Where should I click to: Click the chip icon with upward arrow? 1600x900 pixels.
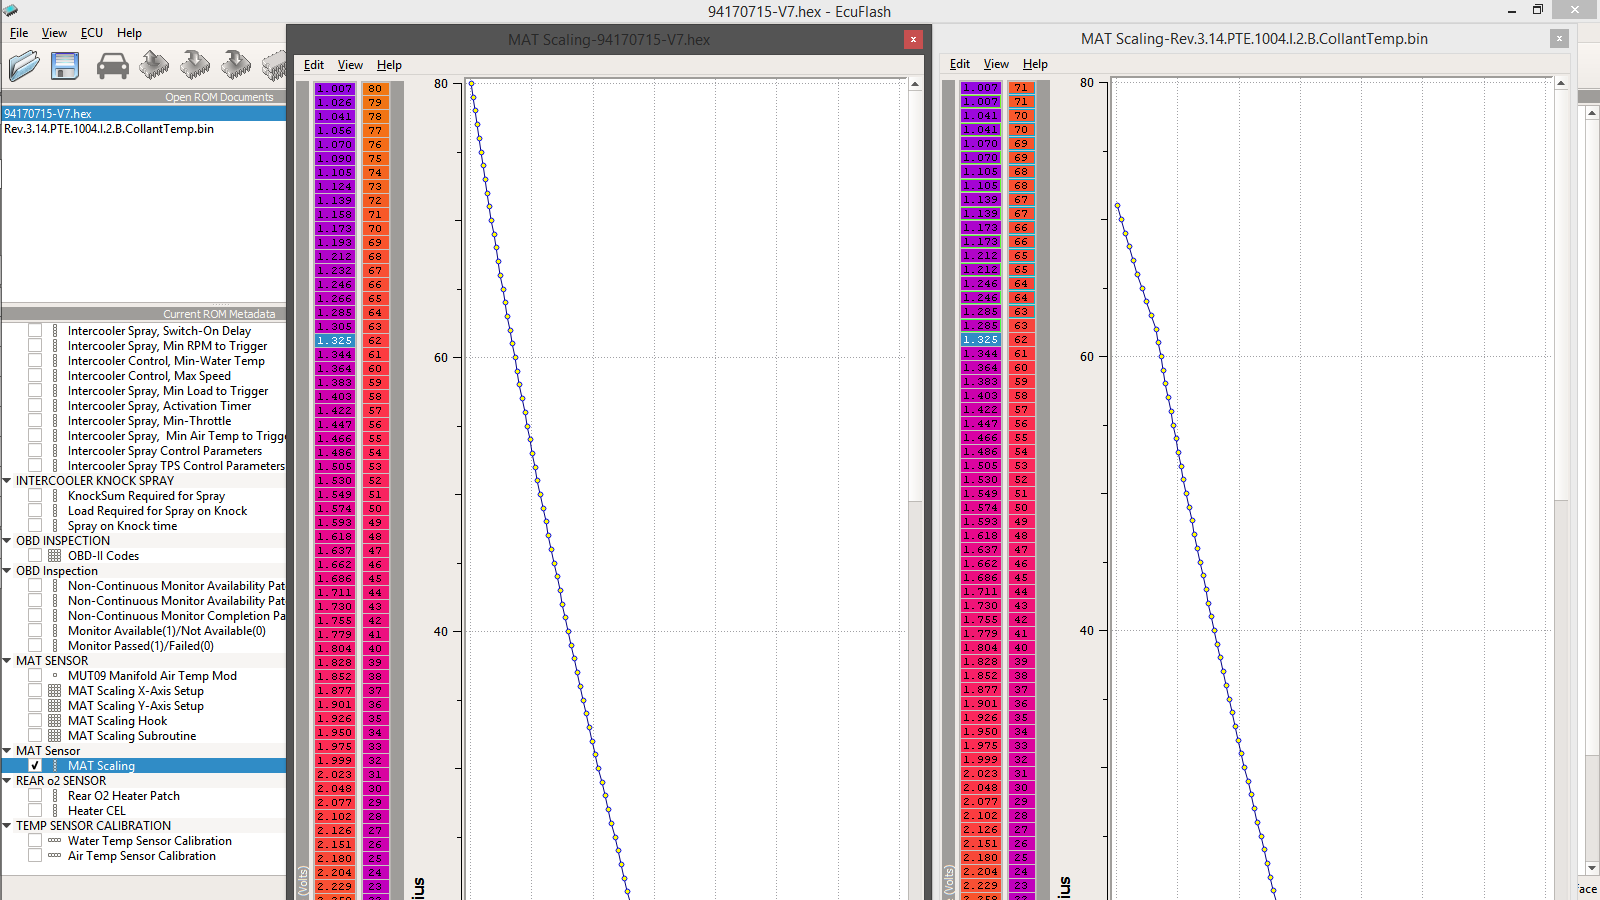tap(154, 66)
